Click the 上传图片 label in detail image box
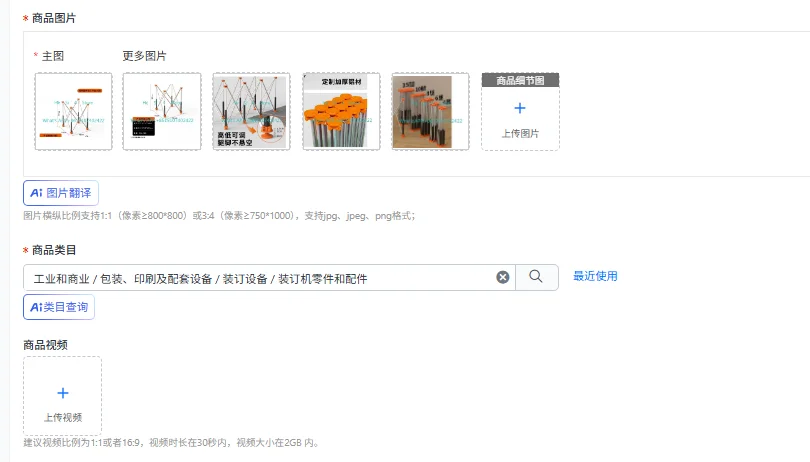 520,133
